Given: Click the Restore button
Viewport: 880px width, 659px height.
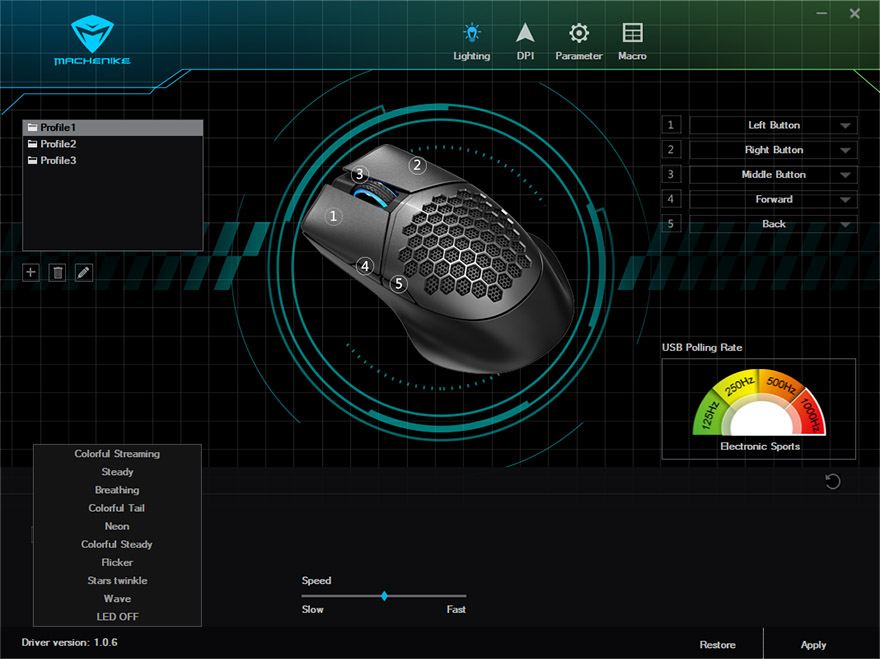Looking at the screenshot, I should (x=717, y=644).
